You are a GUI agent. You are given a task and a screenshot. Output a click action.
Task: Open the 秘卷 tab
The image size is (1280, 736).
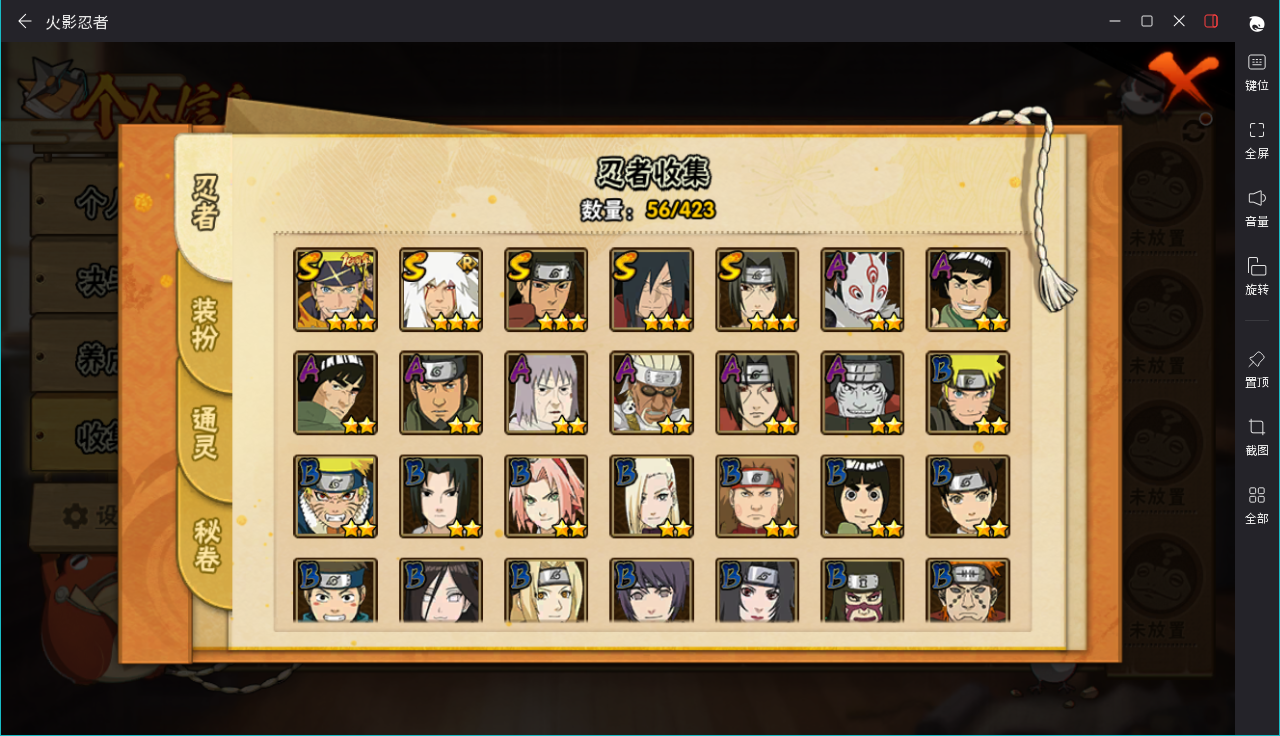[x=206, y=545]
